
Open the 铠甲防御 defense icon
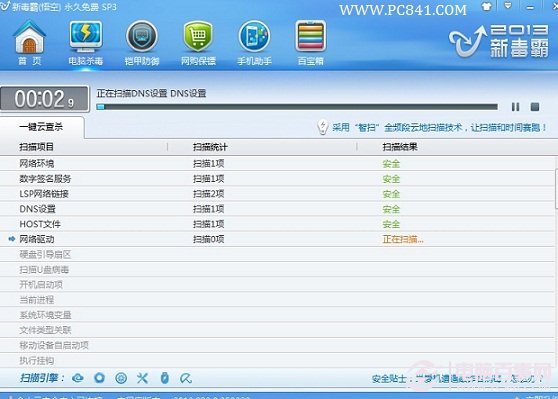[x=142, y=43]
